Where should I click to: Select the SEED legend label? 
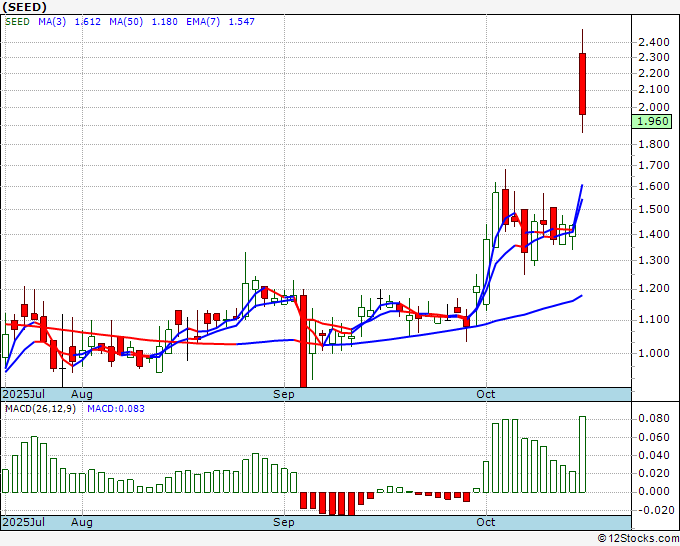[17, 22]
